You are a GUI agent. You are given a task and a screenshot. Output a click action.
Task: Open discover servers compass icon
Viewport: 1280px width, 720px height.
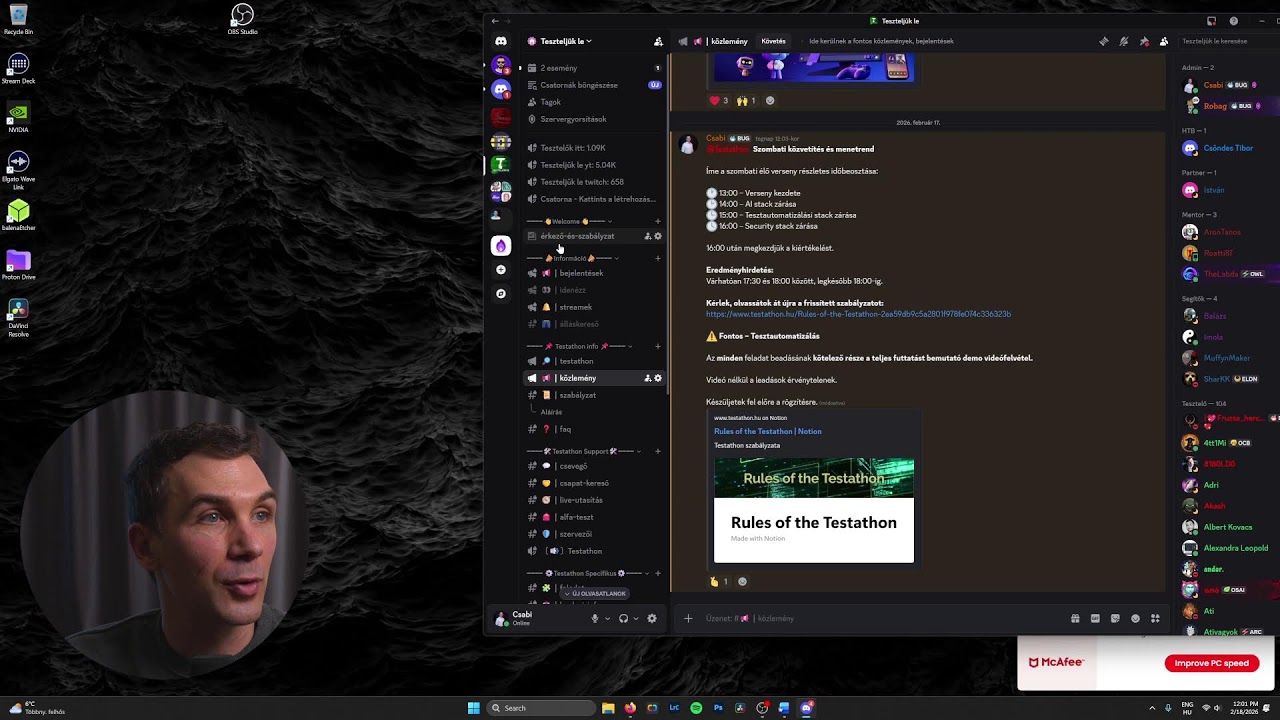click(x=501, y=293)
